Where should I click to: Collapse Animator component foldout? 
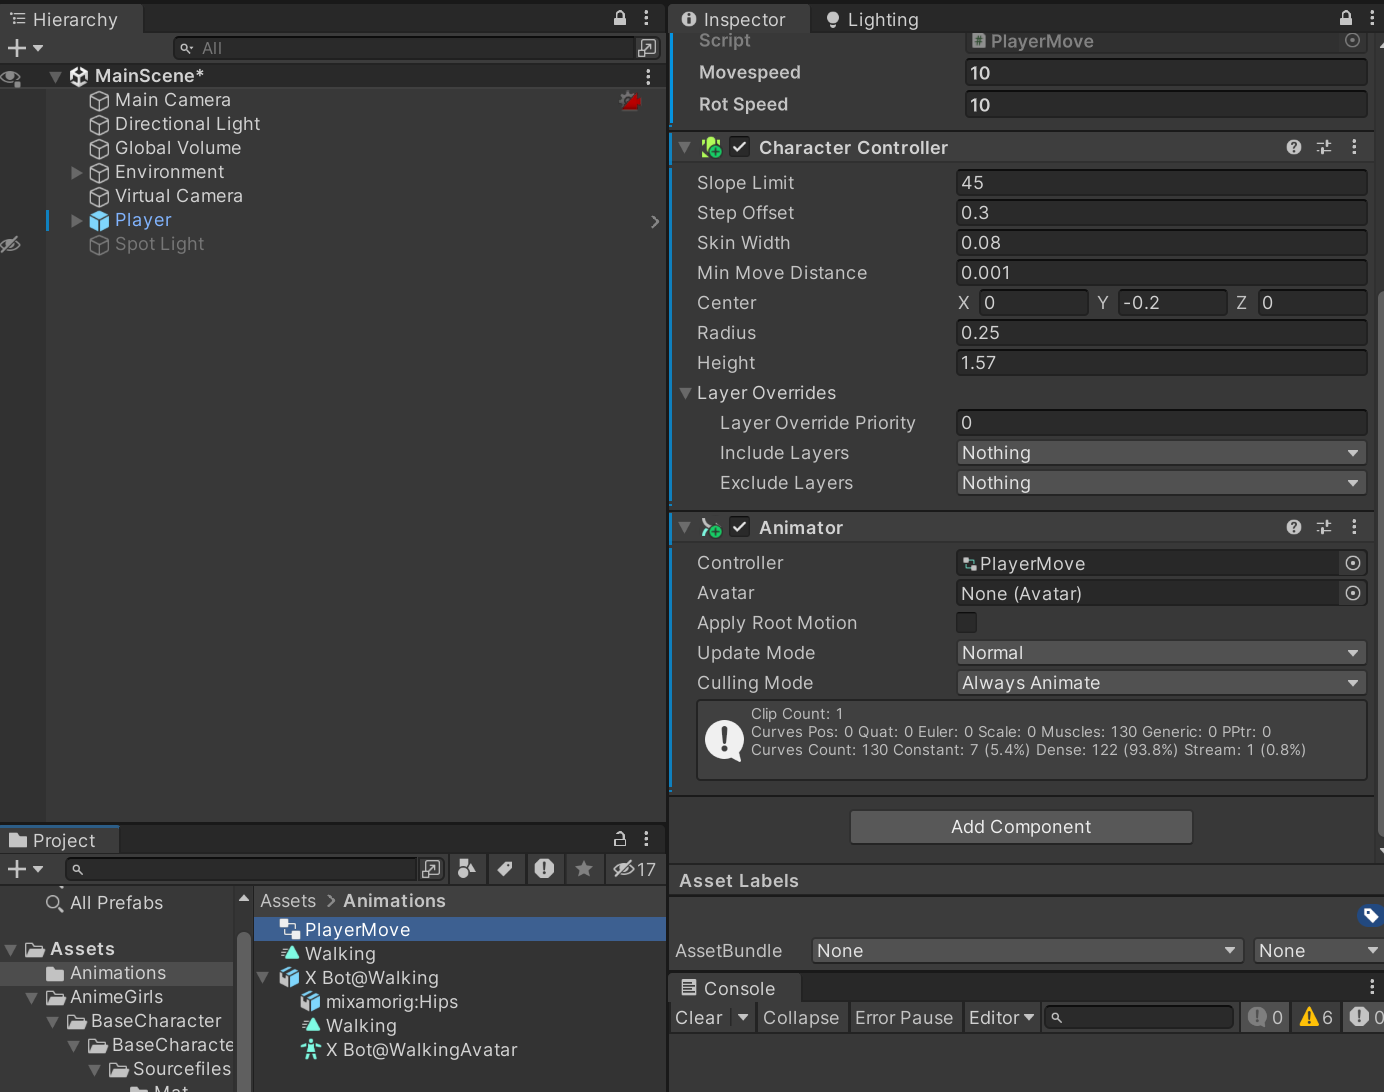(685, 527)
